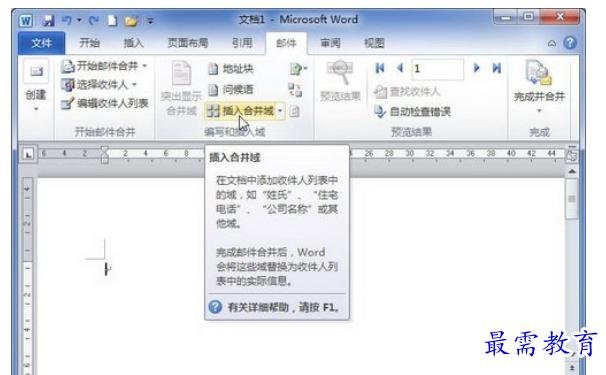This screenshot has height=375, width=606.
Task: Click the Match Fields icon
Action: click(x=295, y=90)
